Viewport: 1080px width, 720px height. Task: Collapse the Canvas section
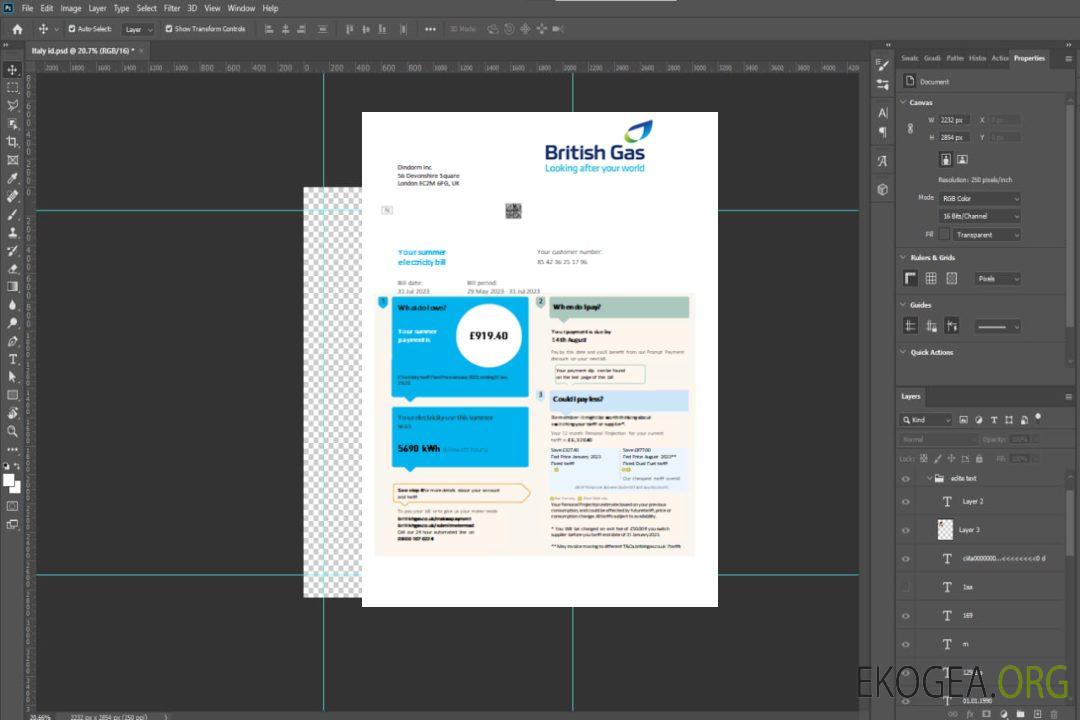coord(904,102)
